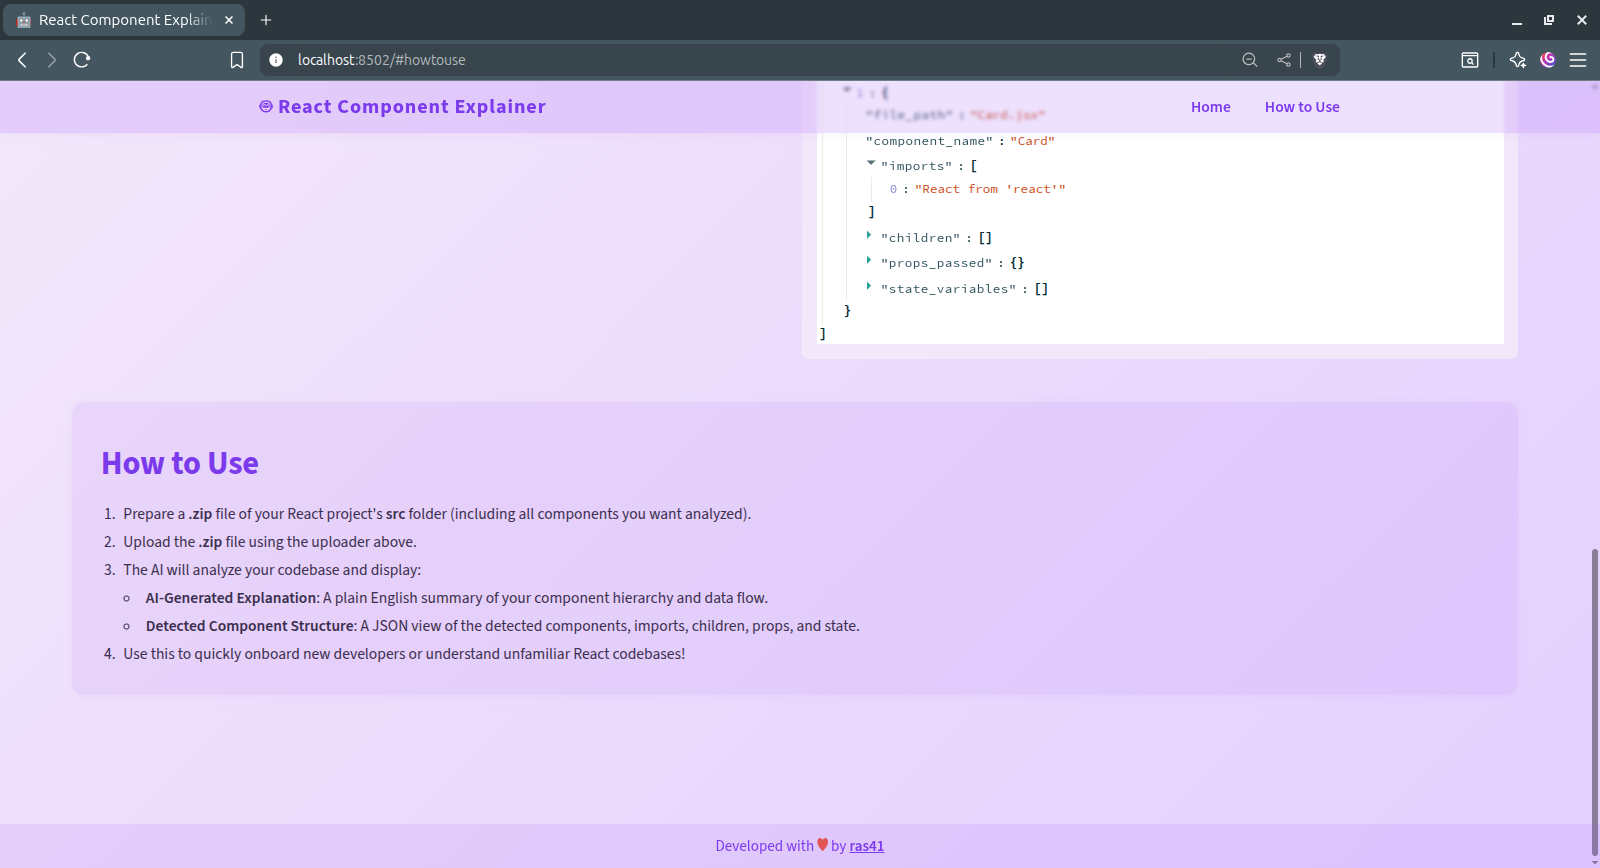Click the React Component Explainer logo
Image resolution: width=1600 pixels, height=868 pixels.
point(402,107)
